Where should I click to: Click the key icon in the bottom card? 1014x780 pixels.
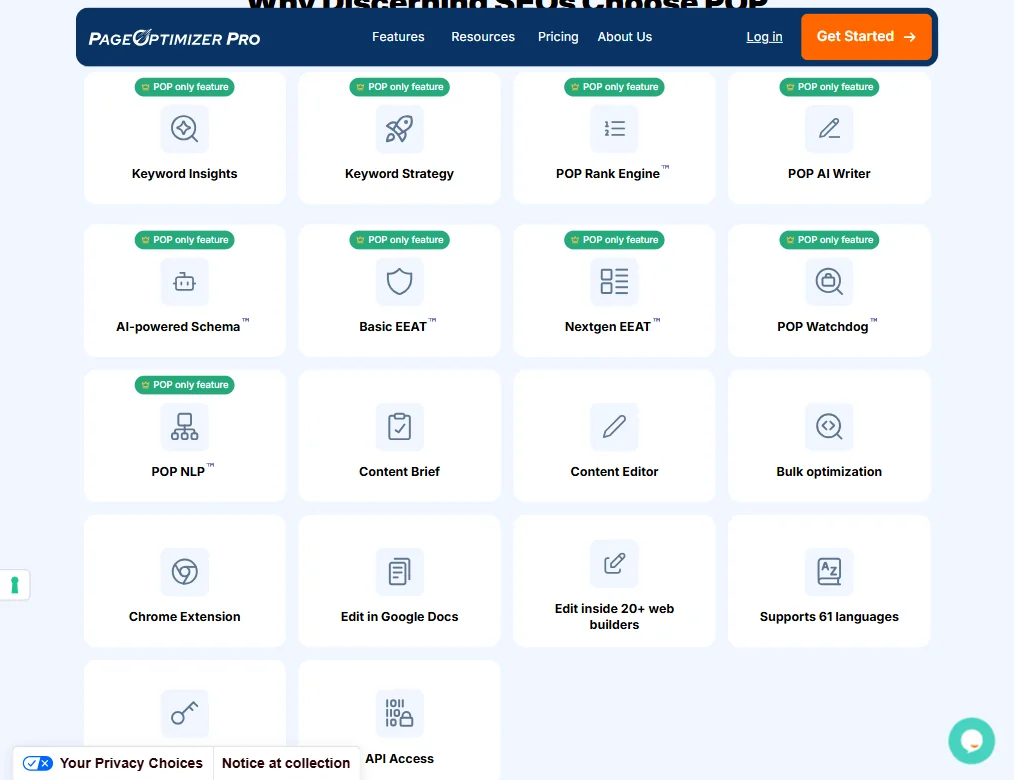(184, 713)
